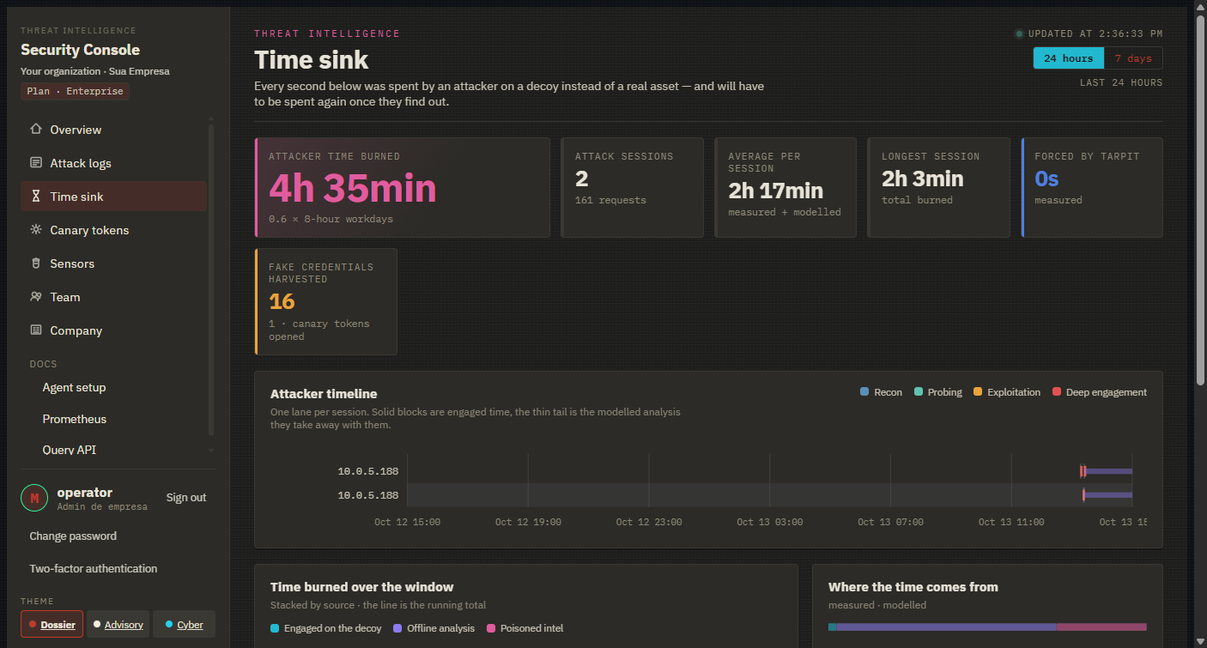Open the Company settings page
This screenshot has width=1207, height=648.
(x=114, y=331)
